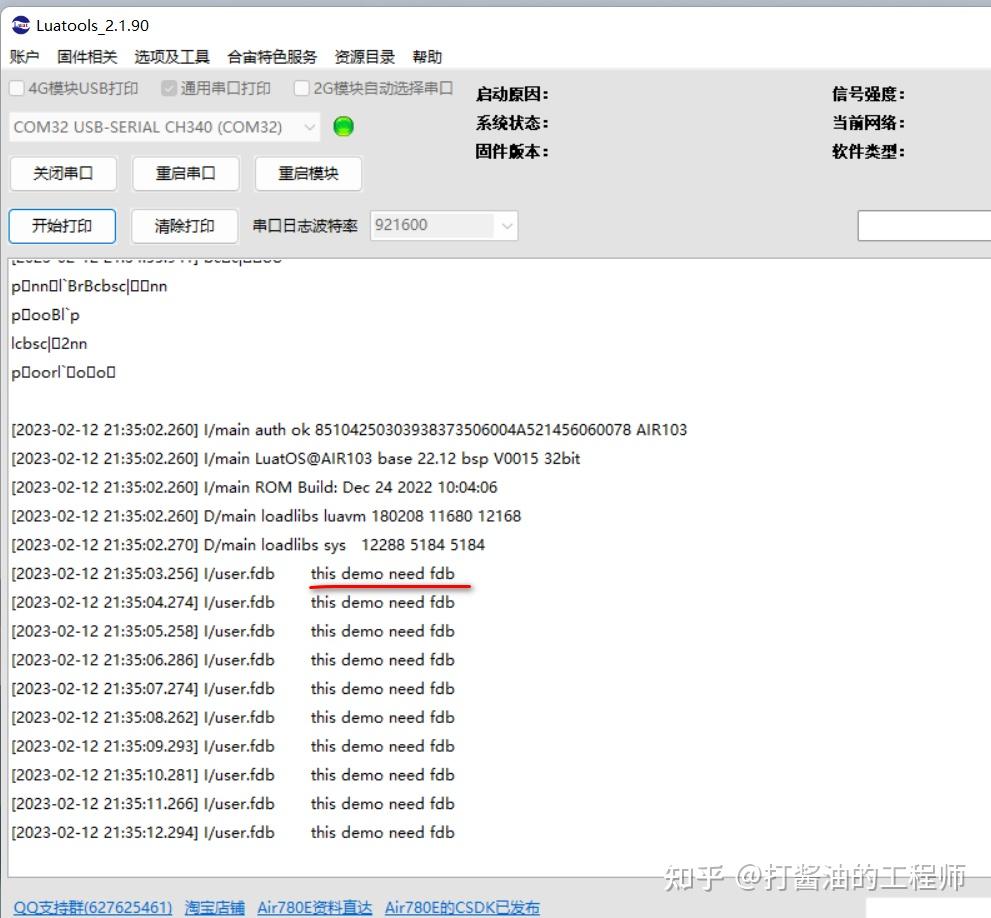Open the Air780E资料直达 link
Screen dimensions: 991x918
click(316, 907)
